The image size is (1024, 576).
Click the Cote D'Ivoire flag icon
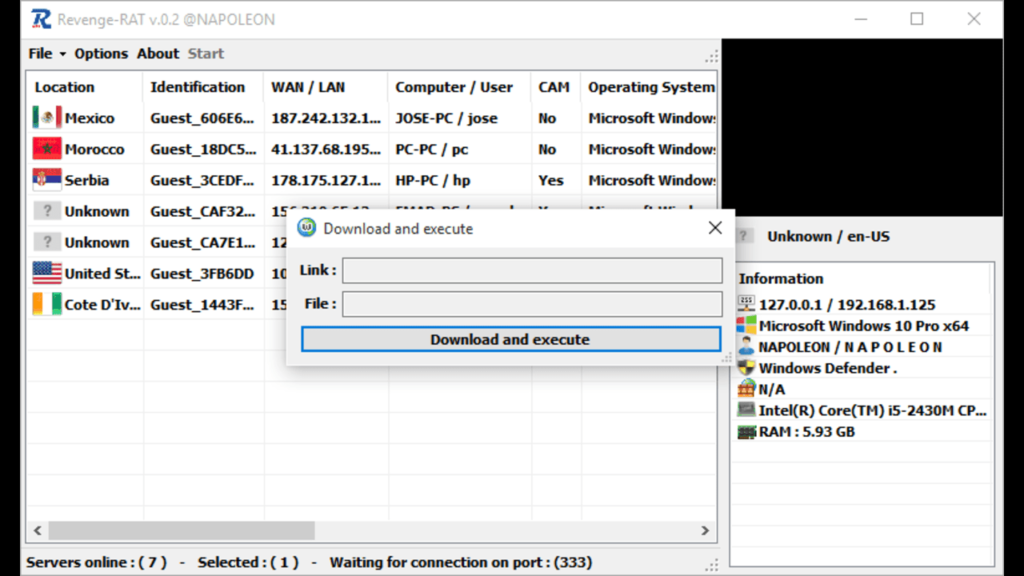tap(47, 304)
